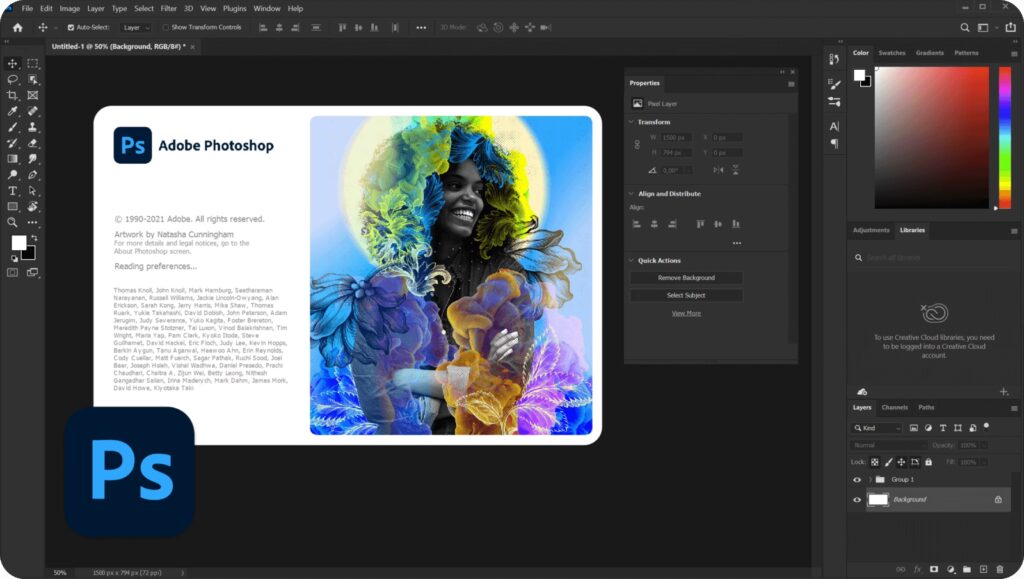The width and height of the screenshot is (1024, 579).
Task: Enable Show Transform Controls checkbox
Action: pyautogui.click(x=165, y=27)
